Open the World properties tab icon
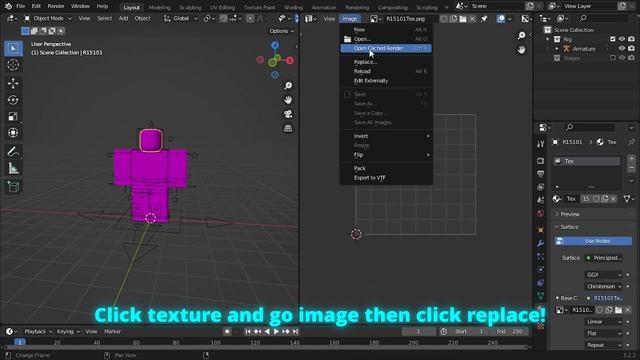 (x=541, y=213)
